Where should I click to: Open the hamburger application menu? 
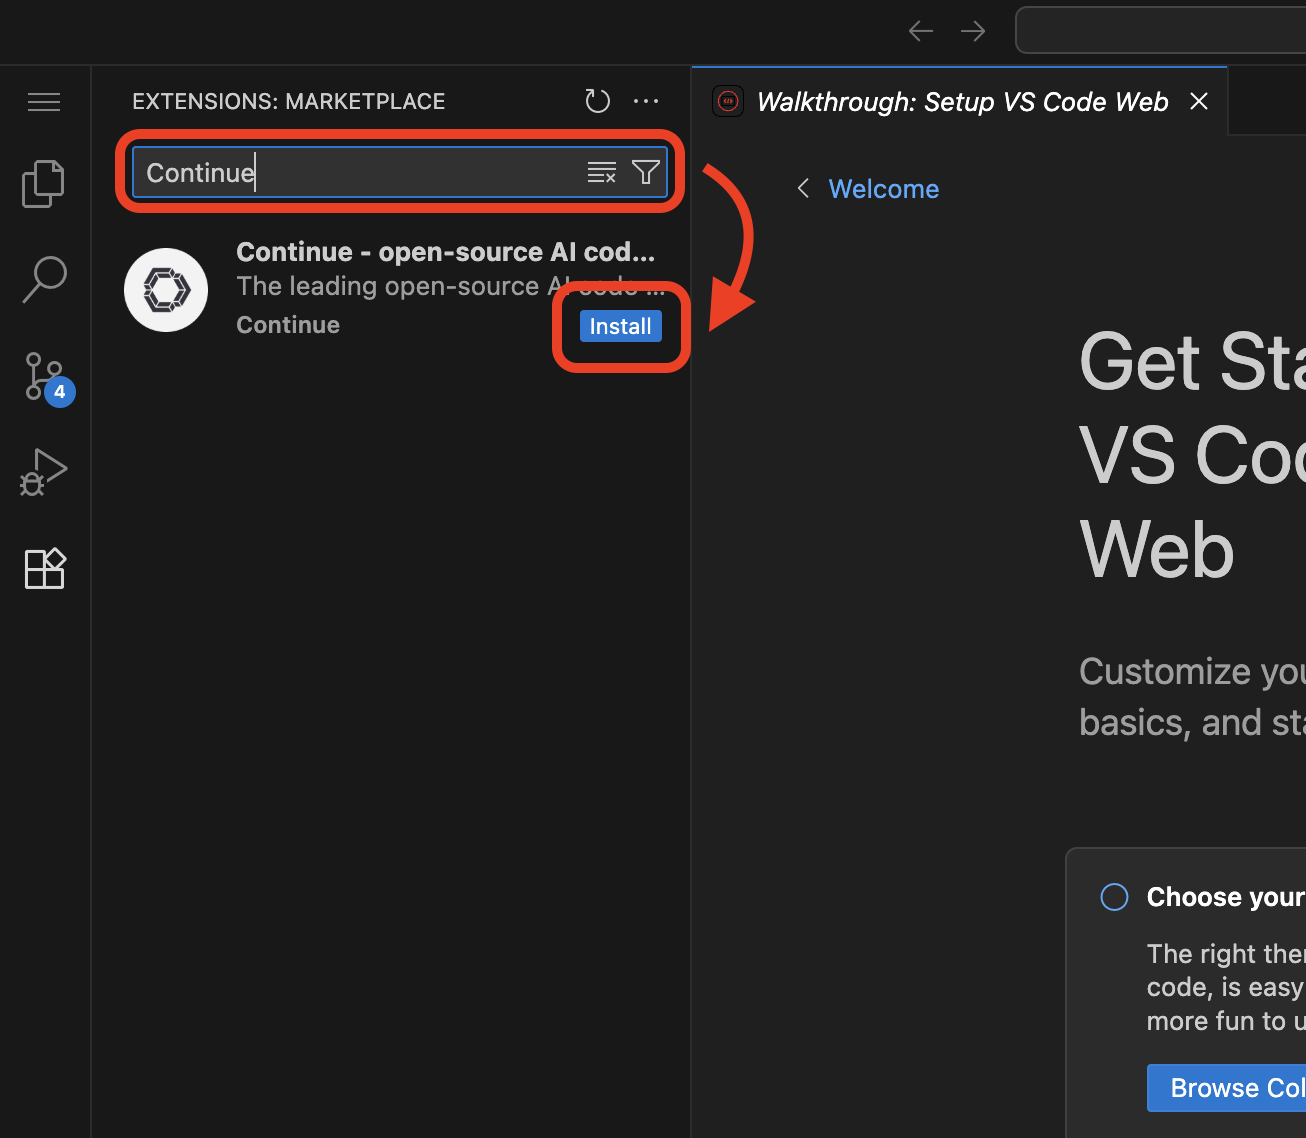point(44,102)
